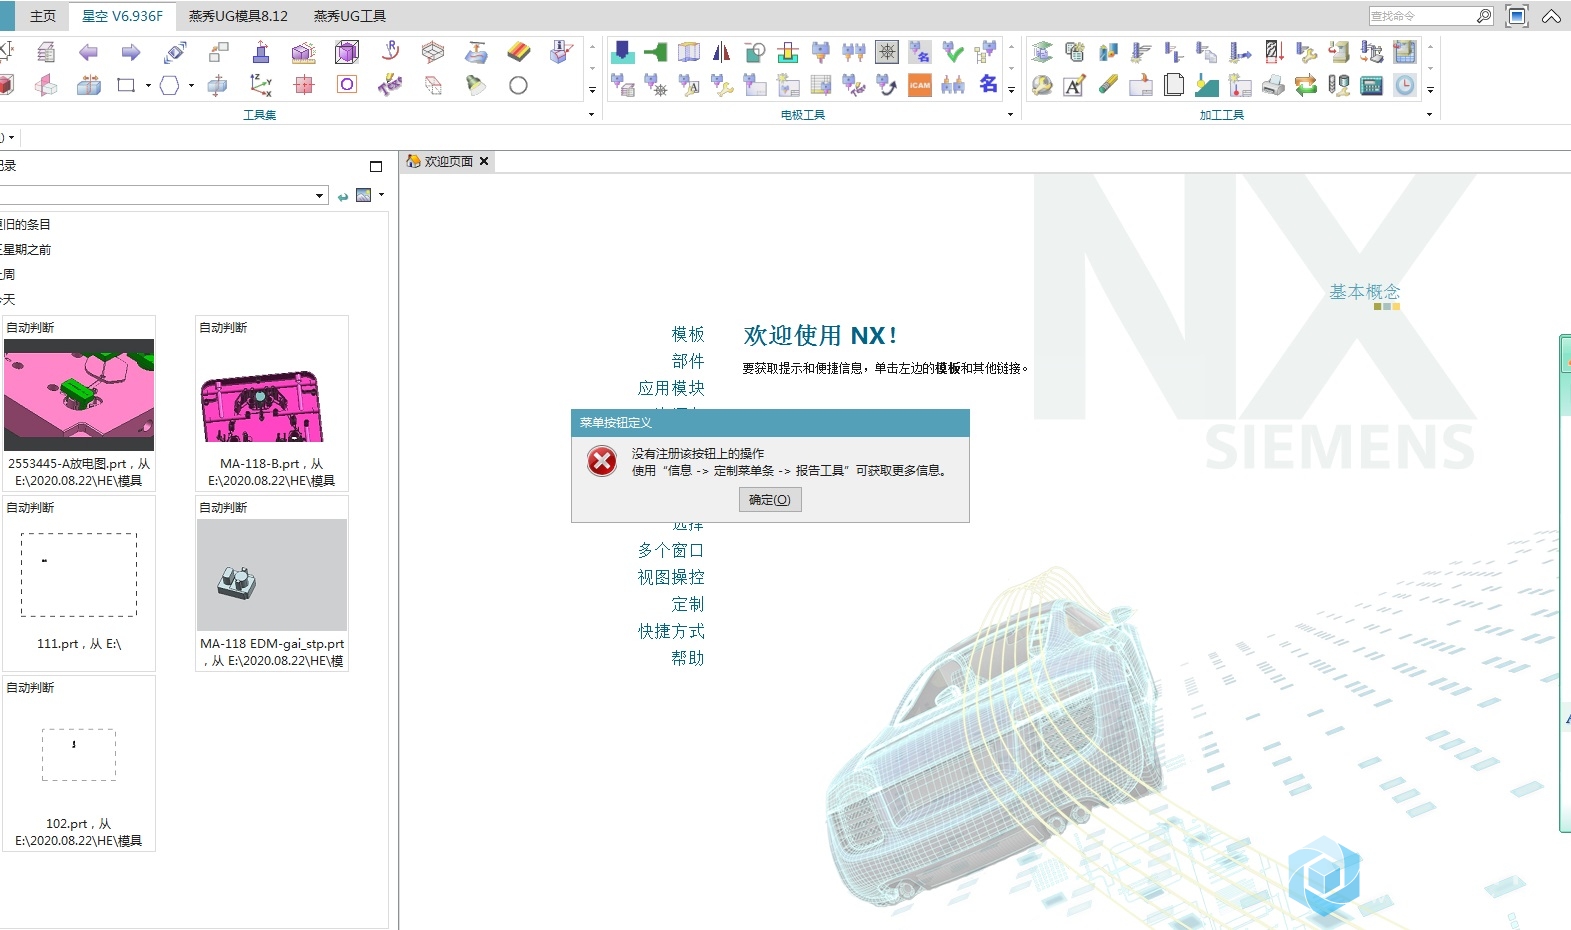Click 确定(O) in the error dialog
Screen dimensions: 1571x930
pyautogui.click(x=770, y=499)
